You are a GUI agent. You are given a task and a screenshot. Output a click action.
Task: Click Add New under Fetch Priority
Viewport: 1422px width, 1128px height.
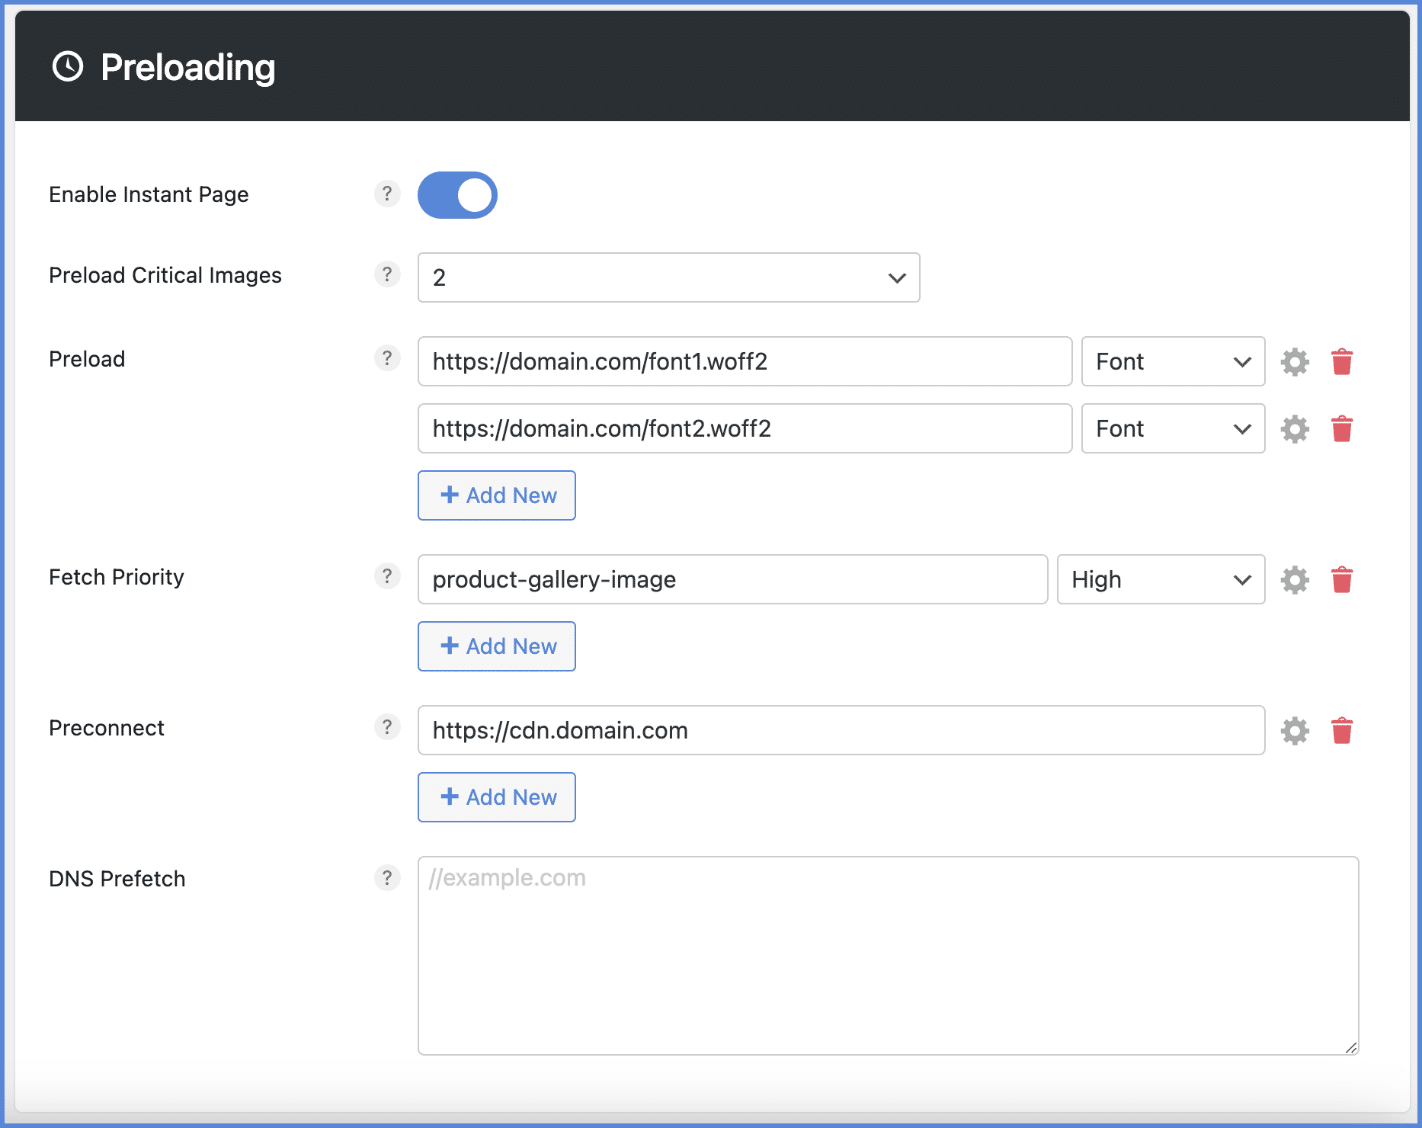click(496, 646)
